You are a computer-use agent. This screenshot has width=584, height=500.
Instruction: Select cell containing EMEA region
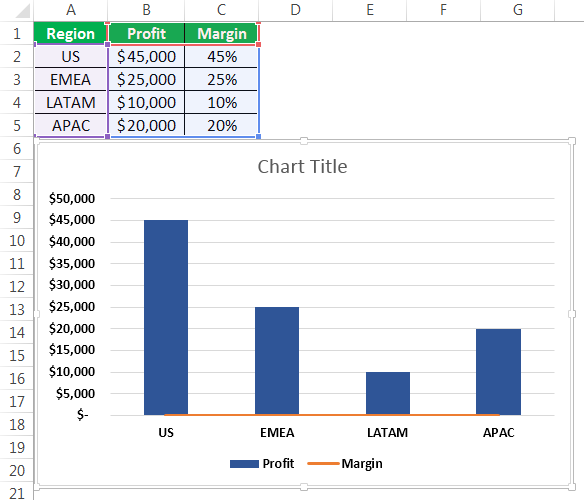click(x=71, y=79)
